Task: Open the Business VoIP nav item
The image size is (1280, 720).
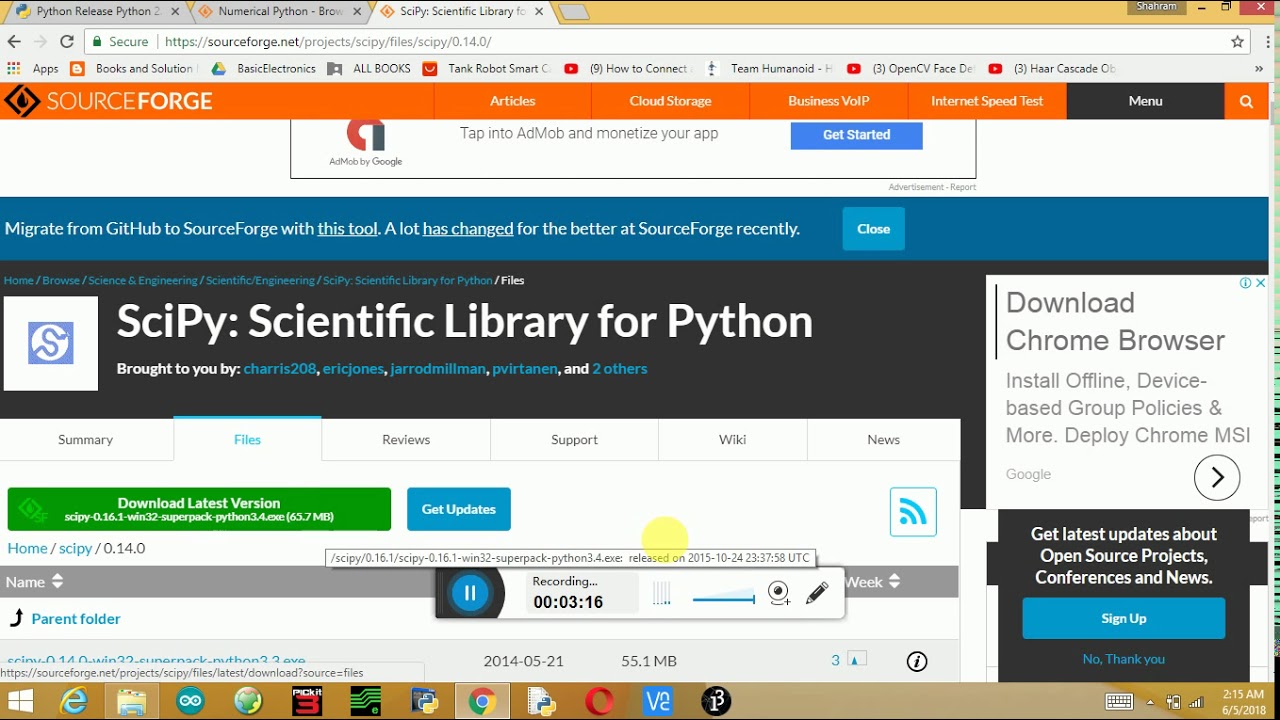Action: point(829,101)
